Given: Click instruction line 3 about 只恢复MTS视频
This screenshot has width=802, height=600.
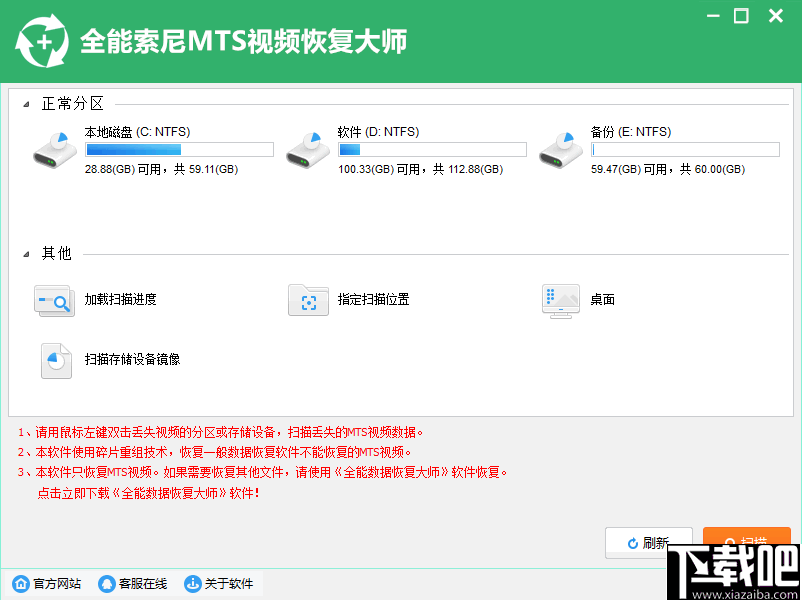Looking at the screenshot, I should tap(263, 473).
